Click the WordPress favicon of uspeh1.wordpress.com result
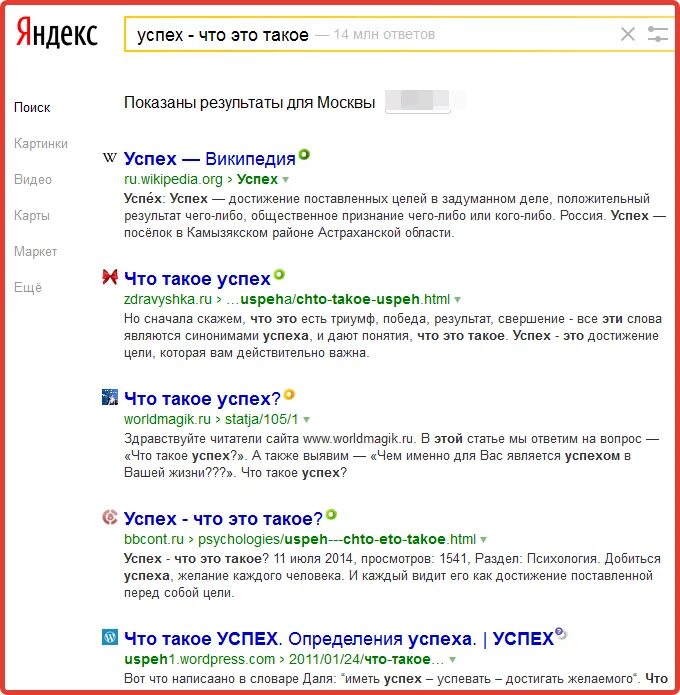 click(x=110, y=637)
